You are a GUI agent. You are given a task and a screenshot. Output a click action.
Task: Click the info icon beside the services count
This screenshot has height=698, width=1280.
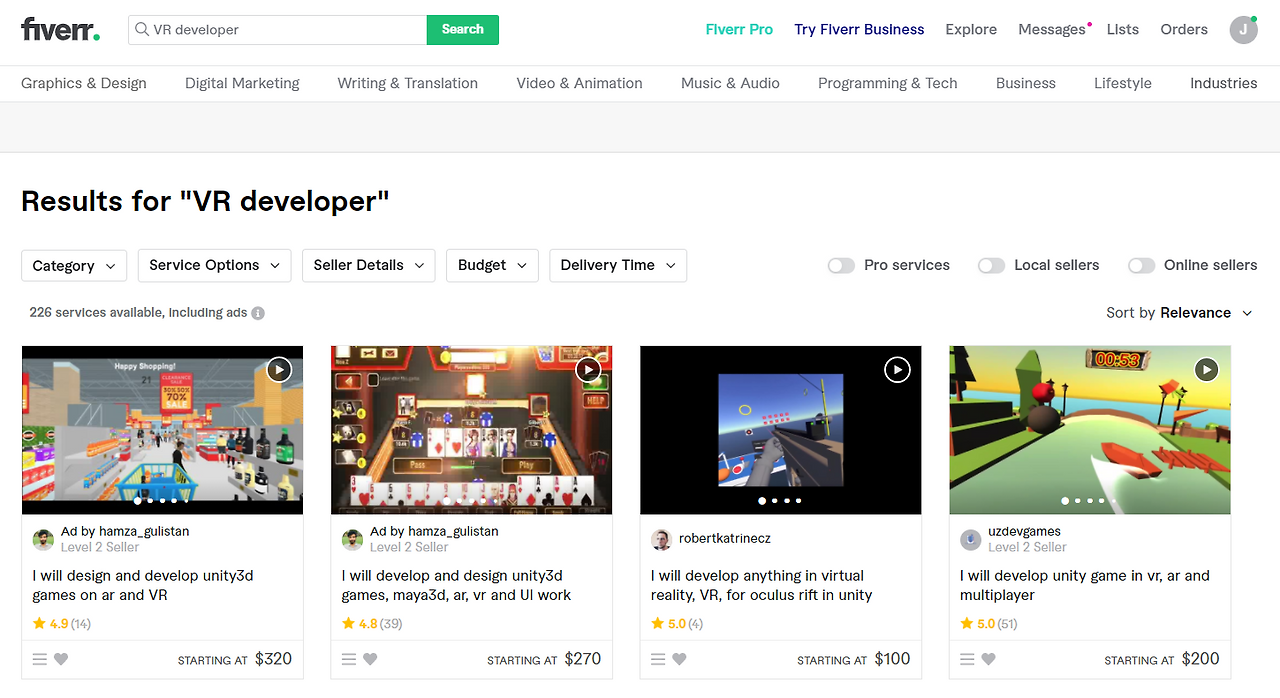[258, 313]
